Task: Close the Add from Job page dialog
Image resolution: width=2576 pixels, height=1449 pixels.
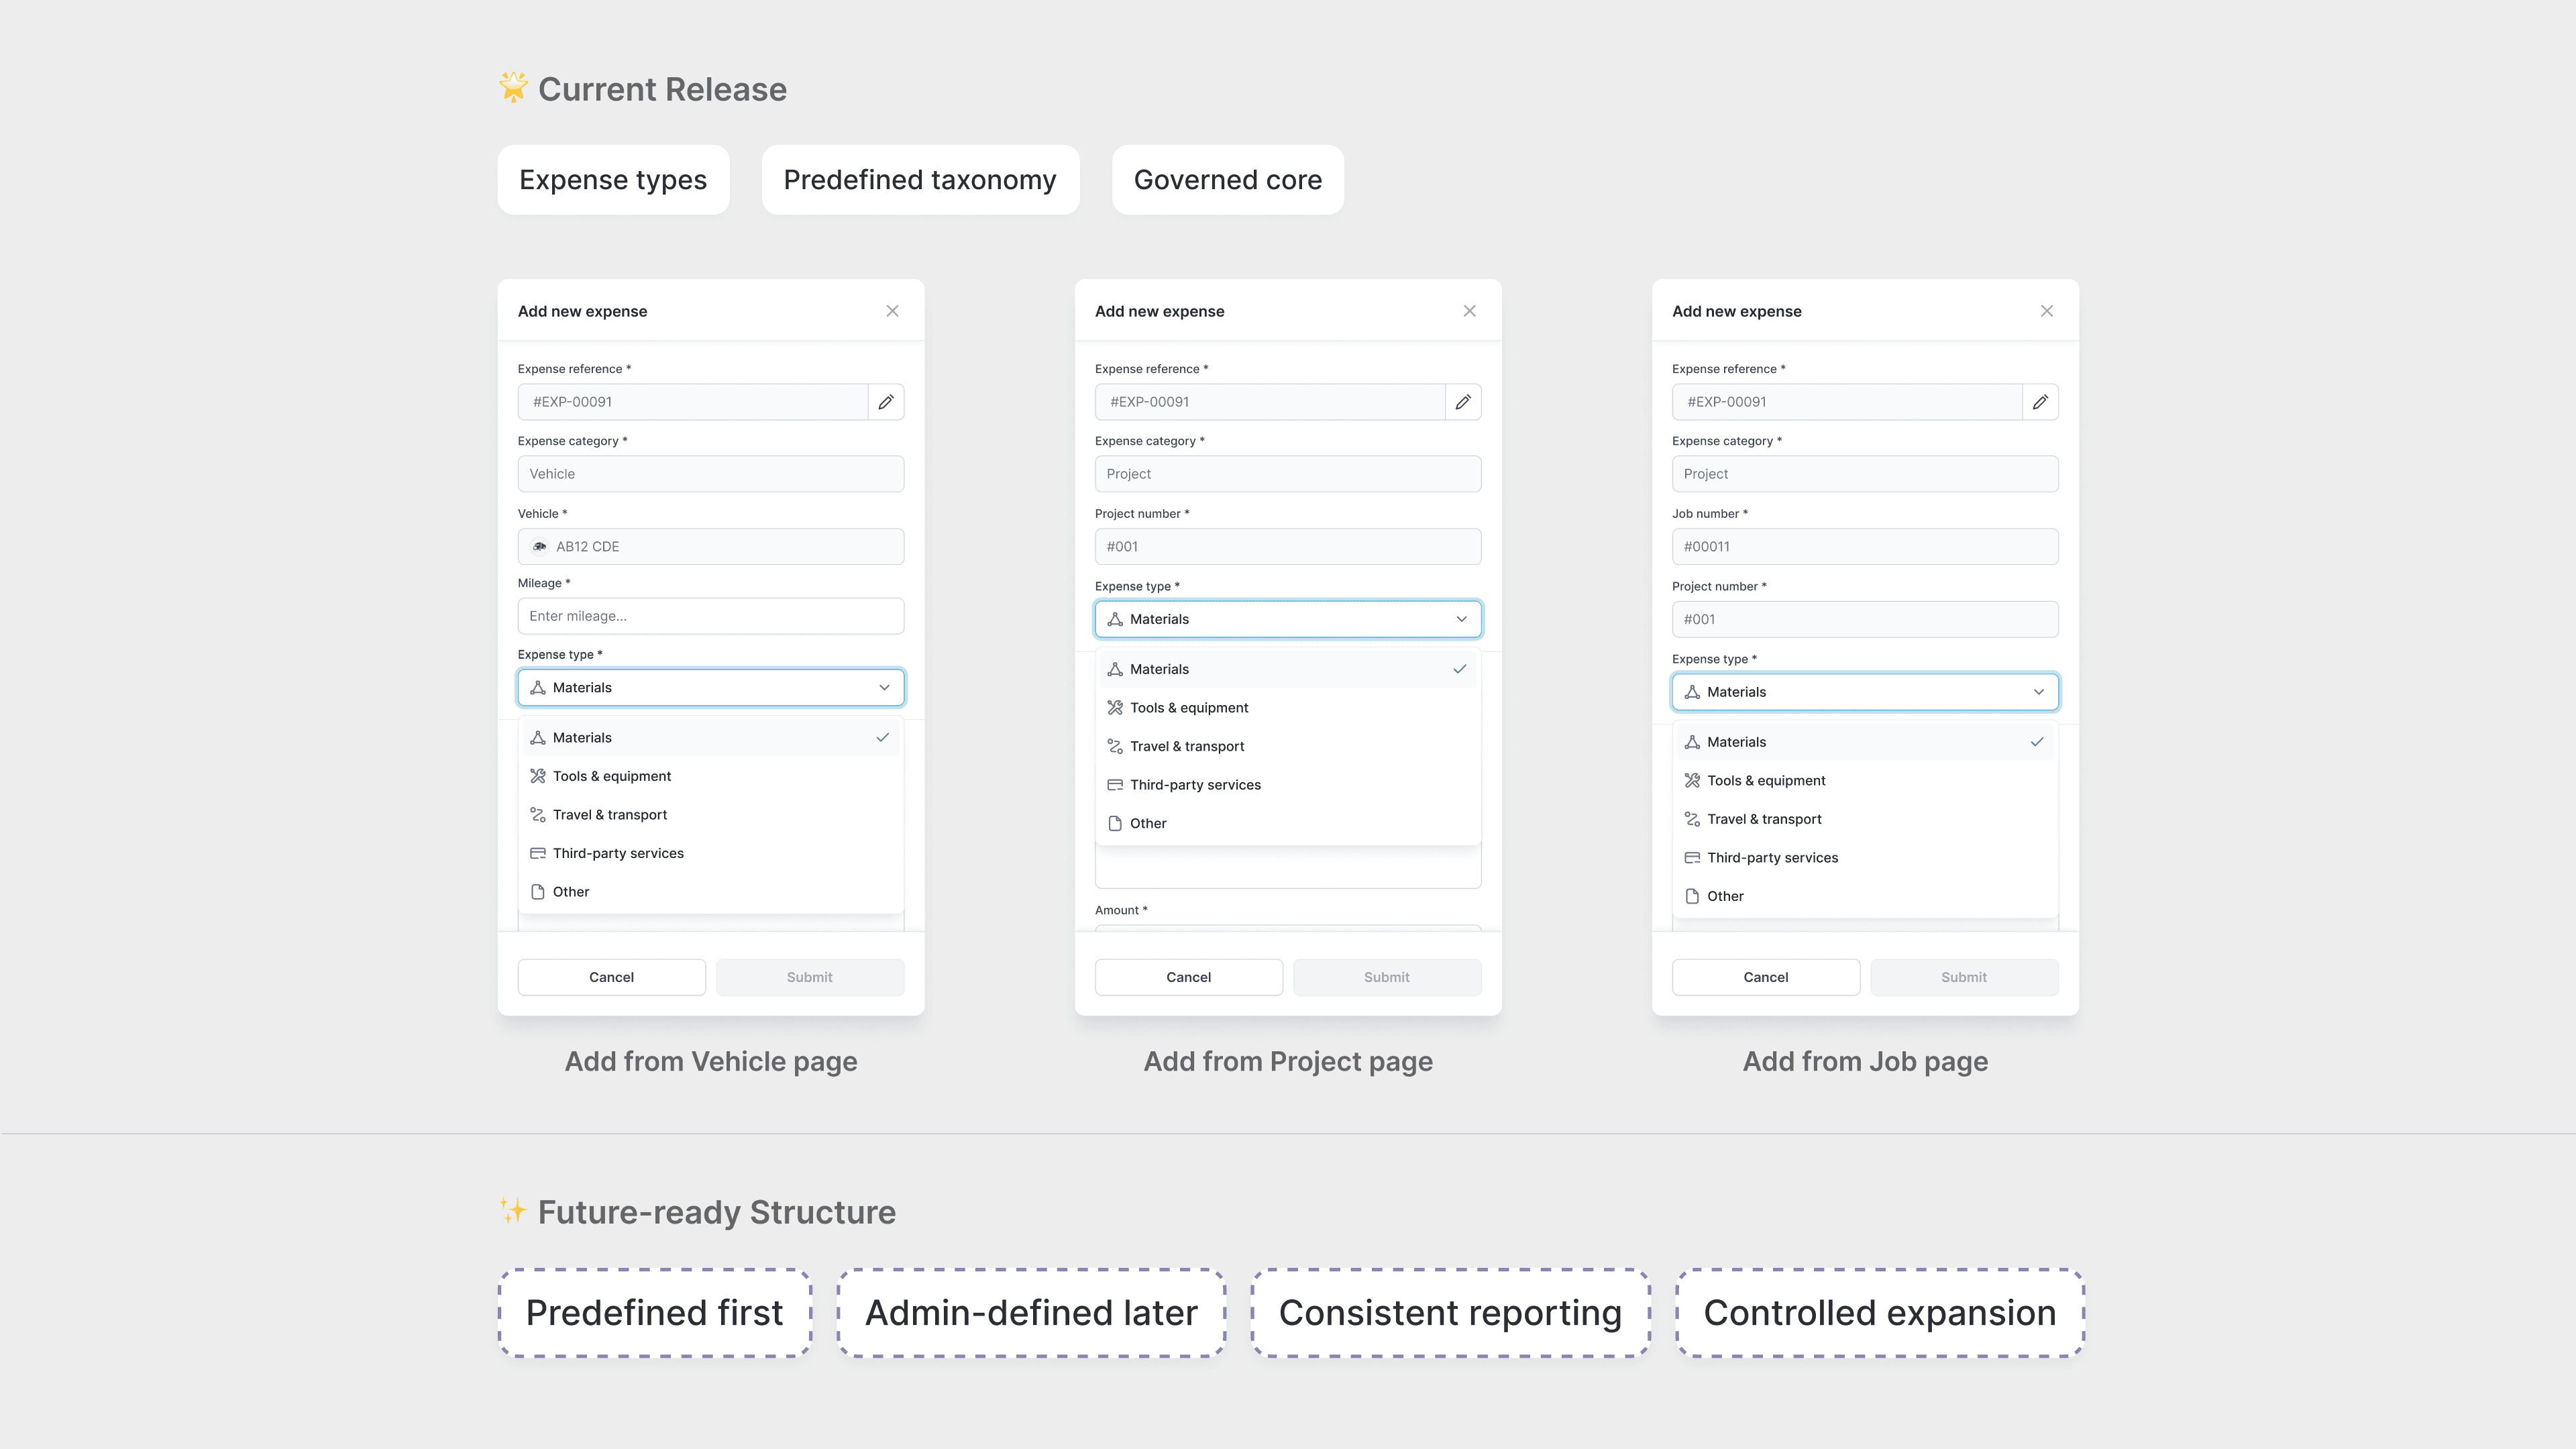Action: [2046, 311]
